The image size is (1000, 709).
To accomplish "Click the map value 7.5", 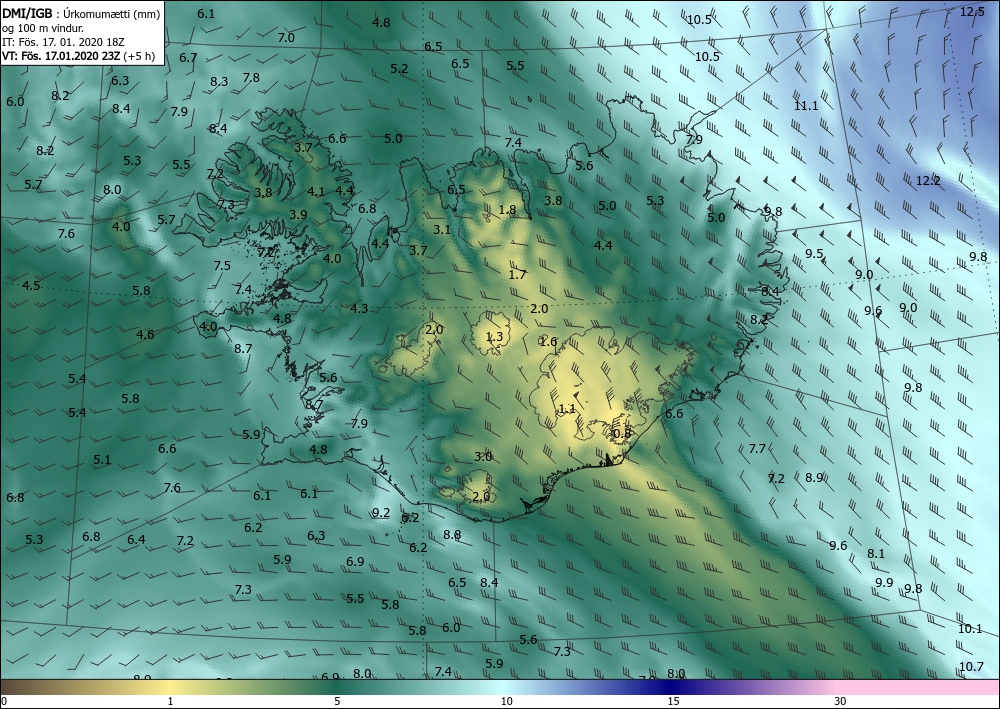I will pos(222,266).
